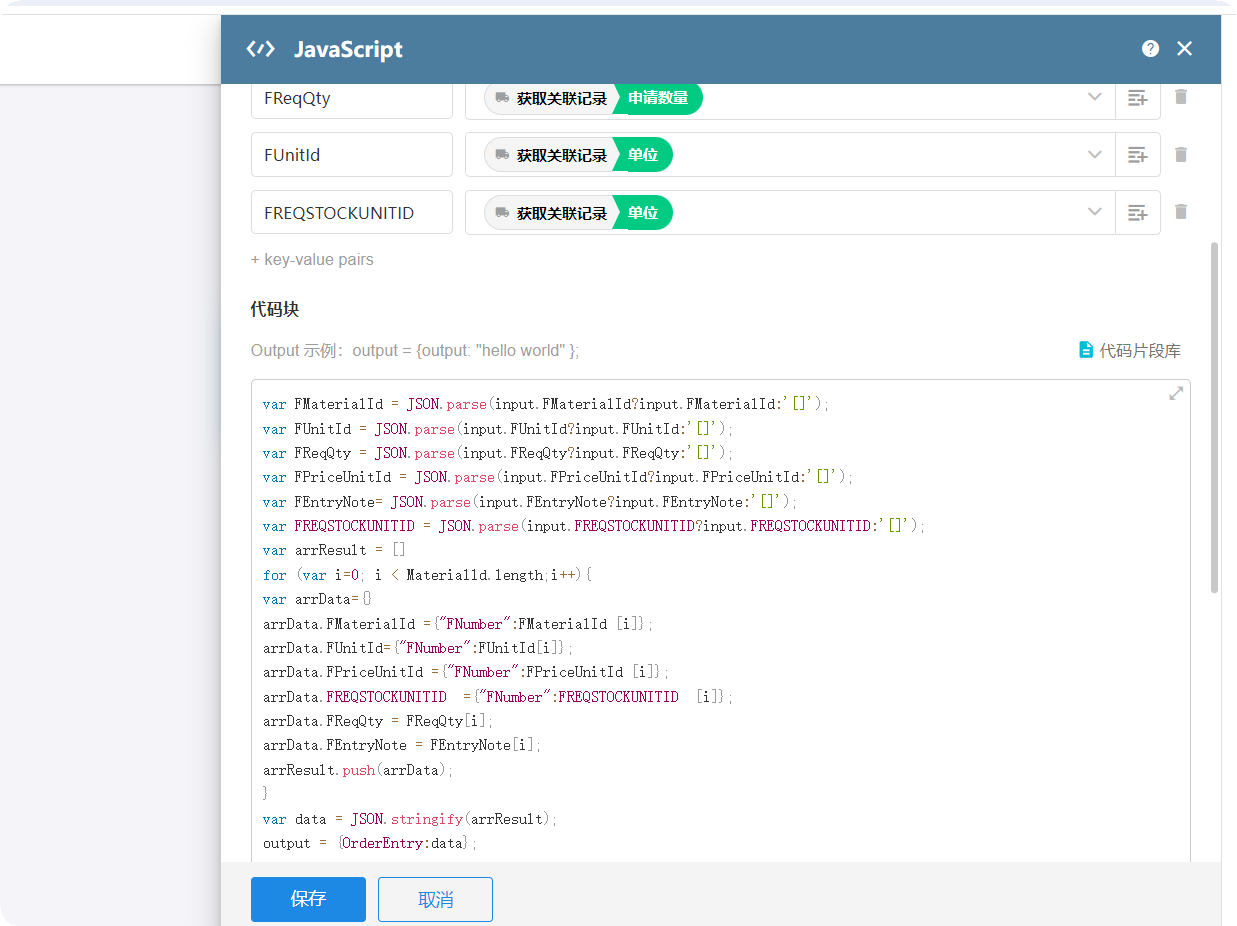Screen dimensions: 1237x926
Task: Expand the FUnitId value dropdown
Action: pos(1094,155)
